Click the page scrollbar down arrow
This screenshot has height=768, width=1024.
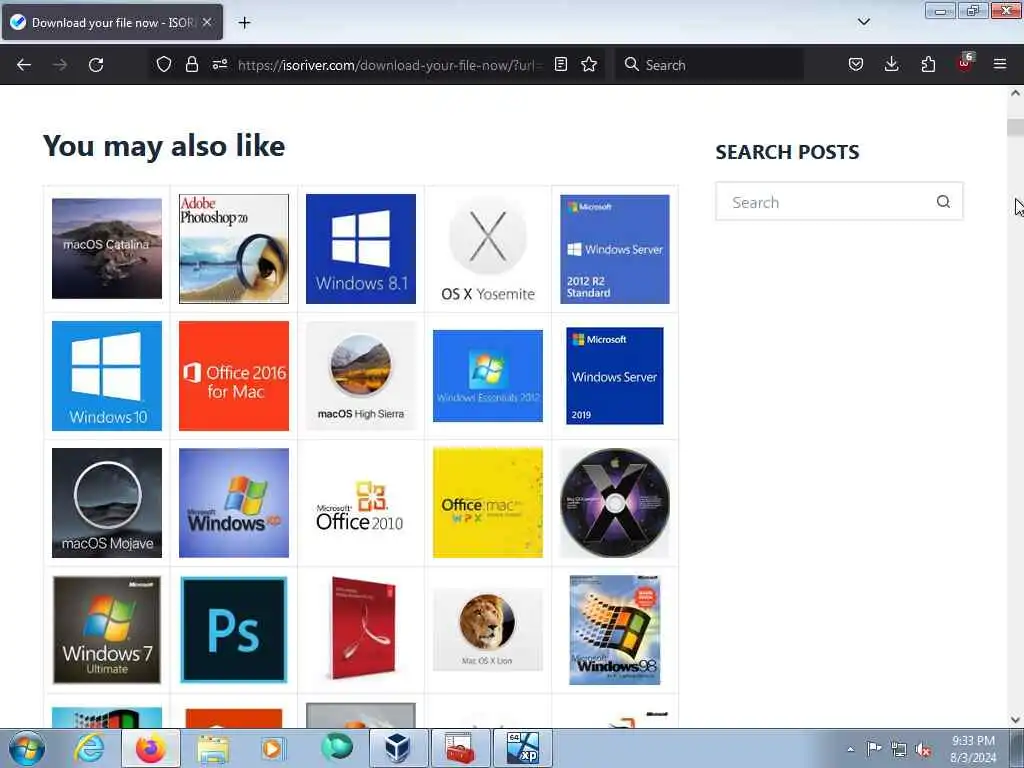(1015, 720)
